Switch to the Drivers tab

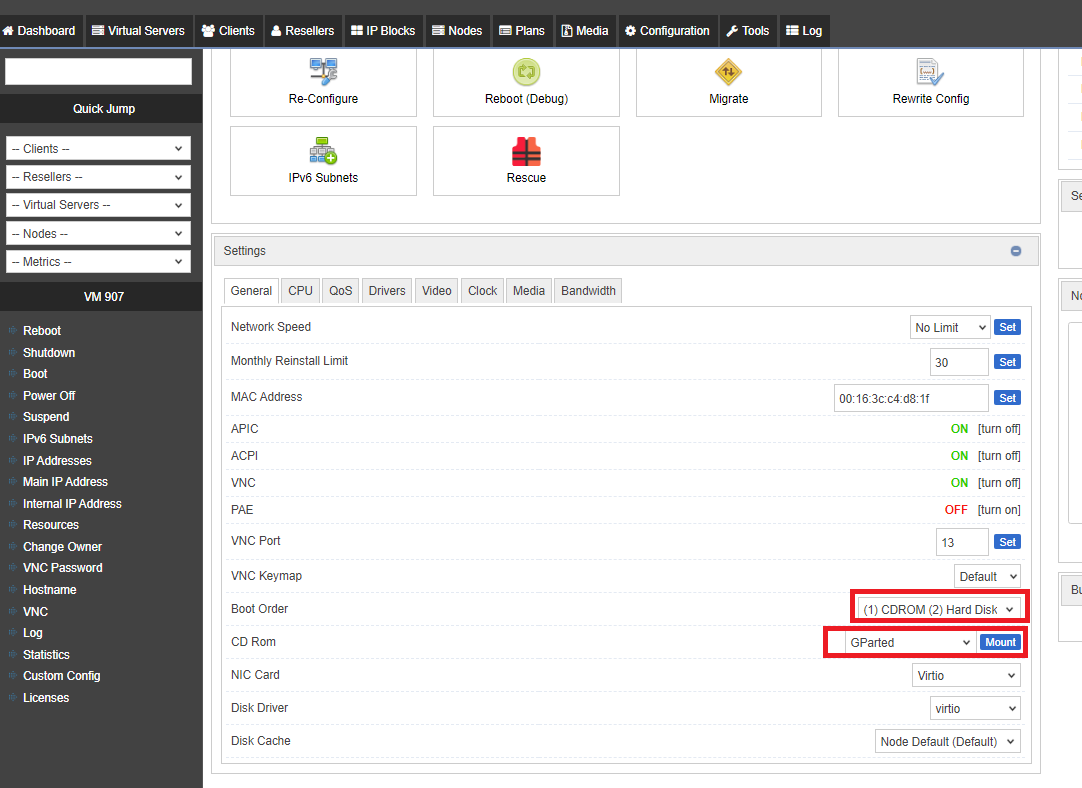click(x=387, y=291)
